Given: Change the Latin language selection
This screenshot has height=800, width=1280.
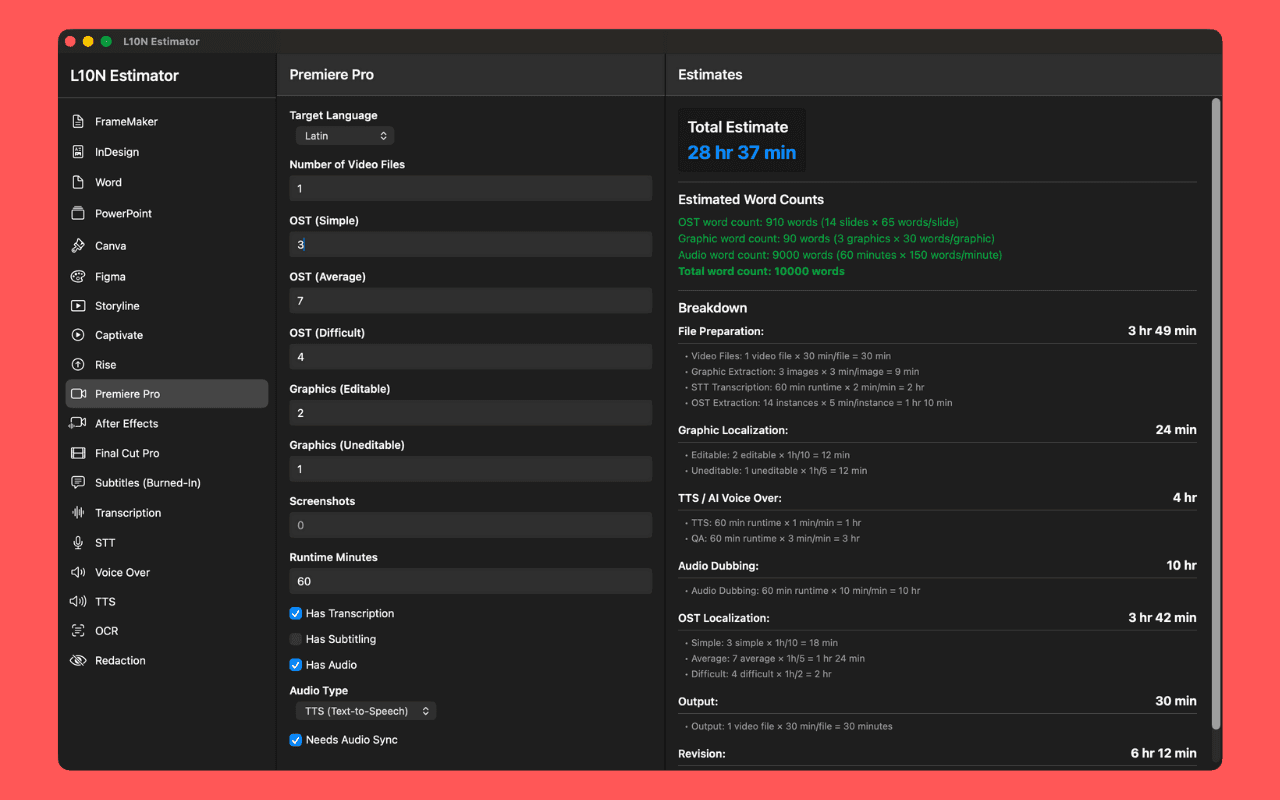Looking at the screenshot, I should [345, 135].
